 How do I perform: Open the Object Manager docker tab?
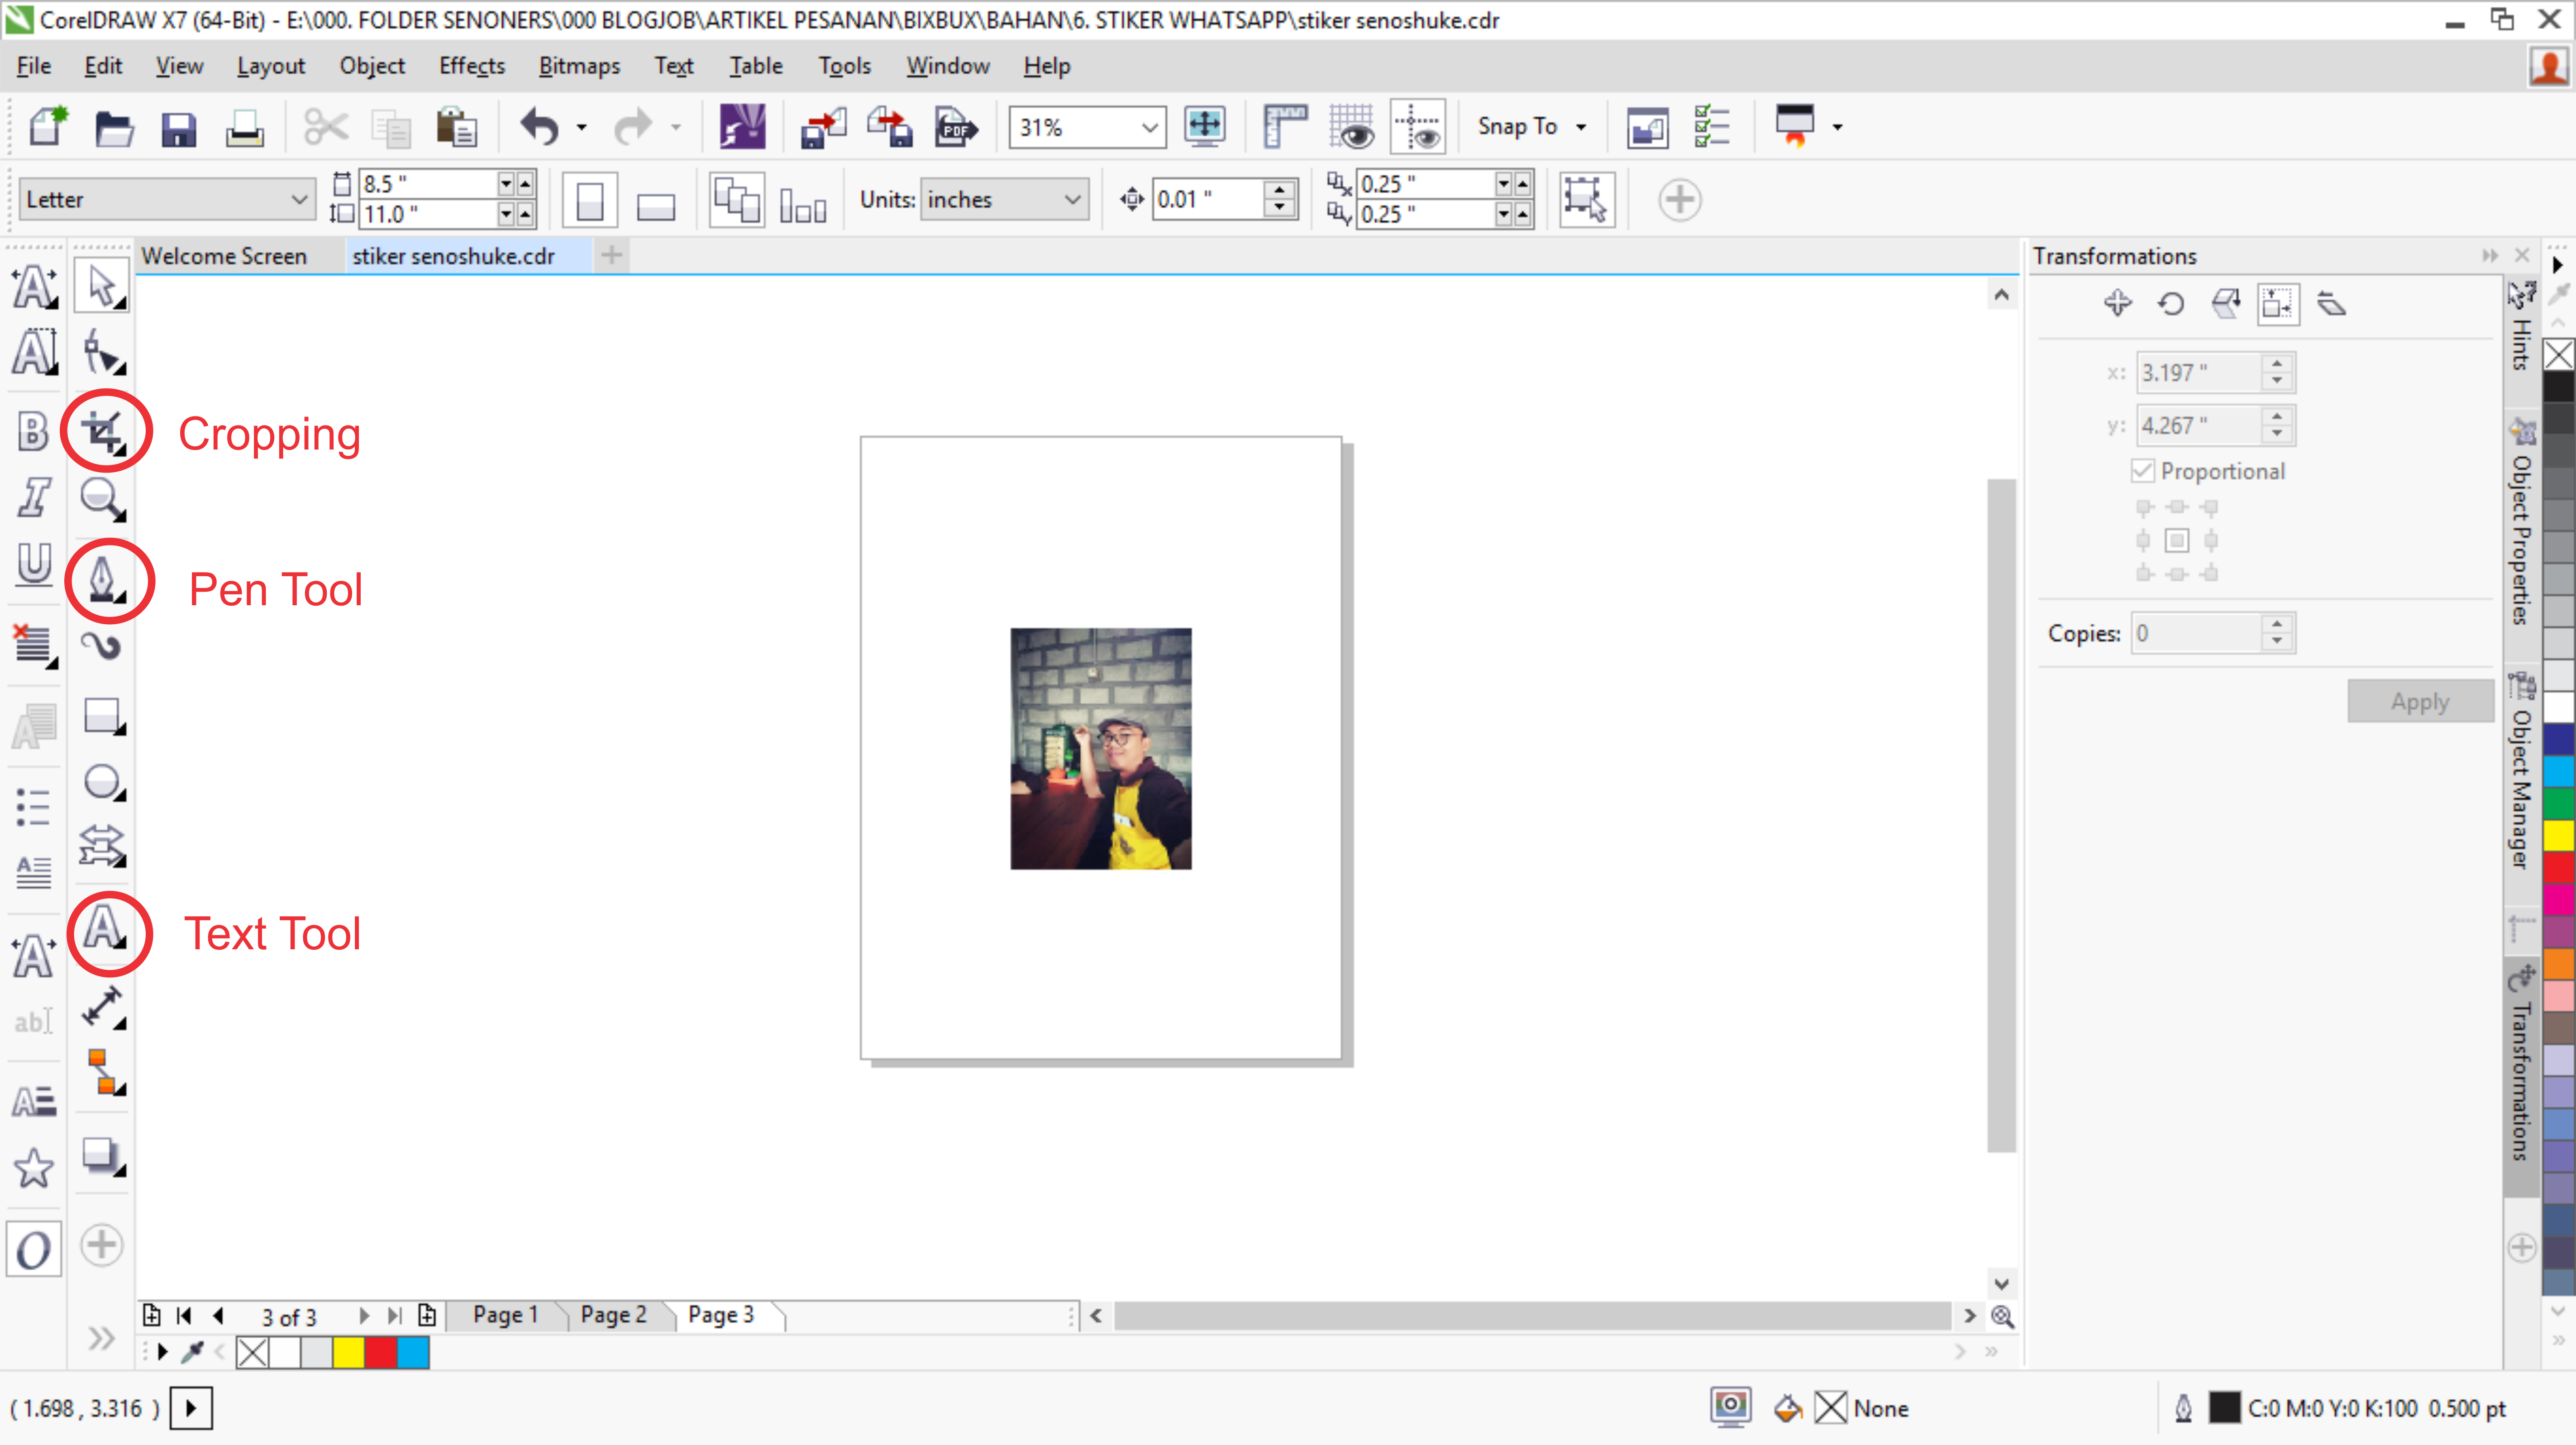[x=2522, y=773]
